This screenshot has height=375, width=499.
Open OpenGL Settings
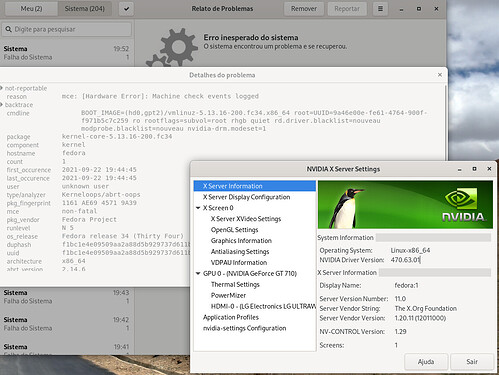(234, 230)
